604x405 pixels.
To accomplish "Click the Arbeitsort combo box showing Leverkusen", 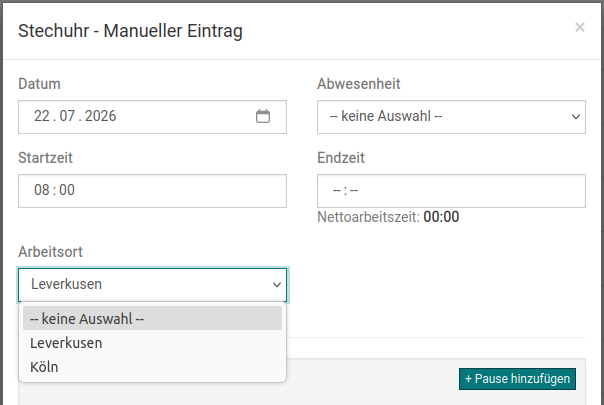I will point(152,285).
